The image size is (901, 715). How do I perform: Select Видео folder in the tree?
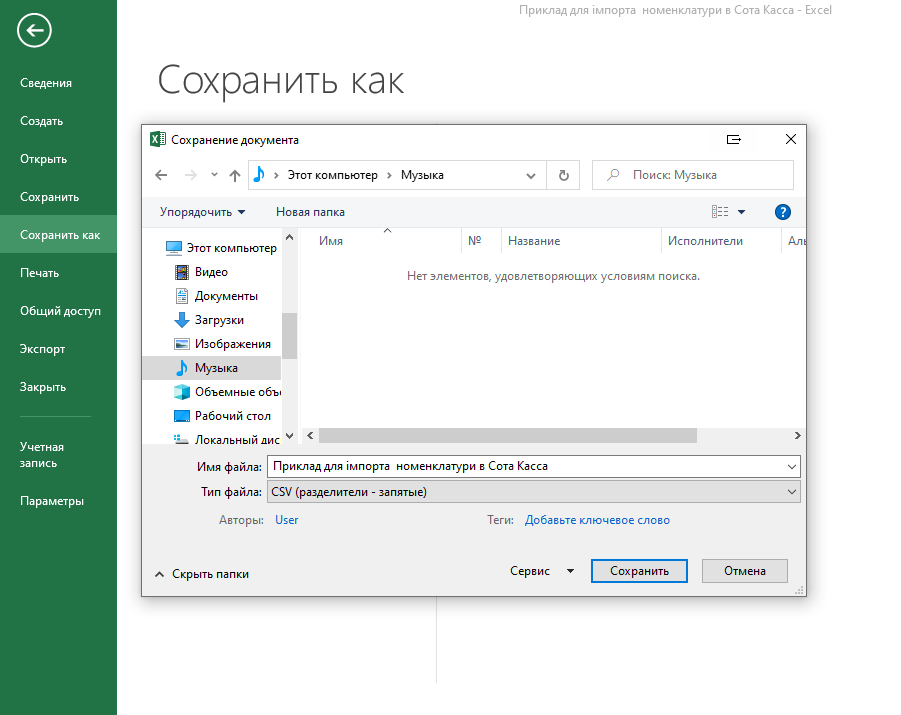coord(201,272)
